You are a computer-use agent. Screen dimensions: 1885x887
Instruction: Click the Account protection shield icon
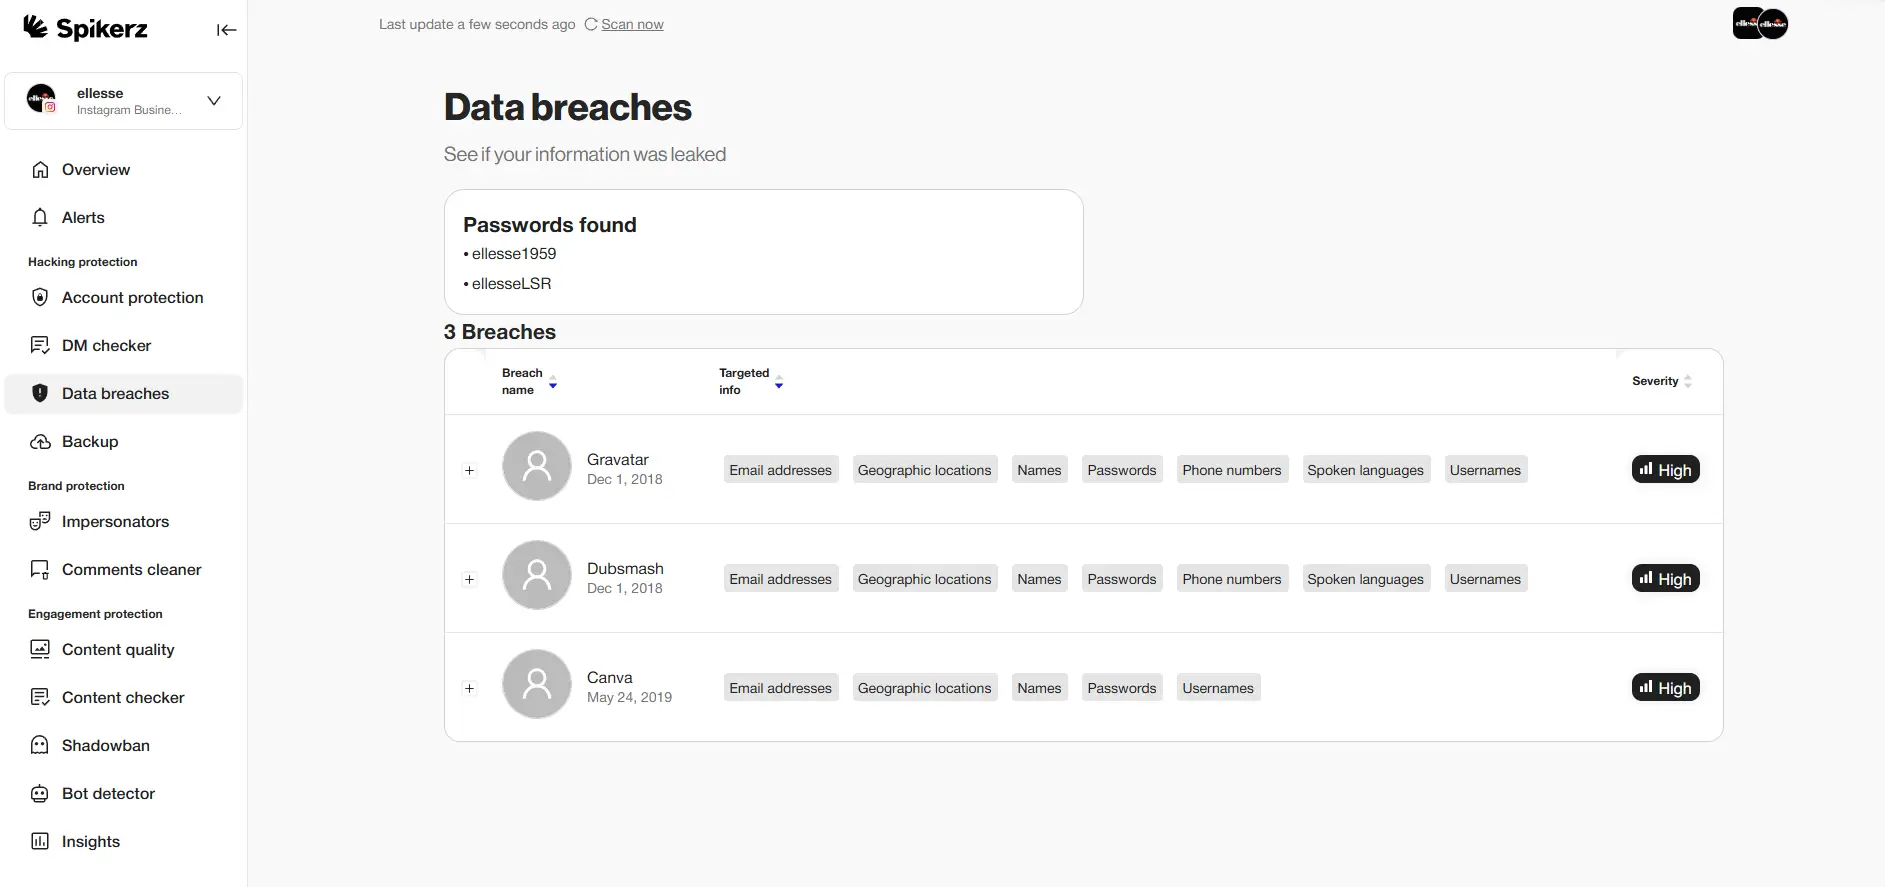coord(40,298)
